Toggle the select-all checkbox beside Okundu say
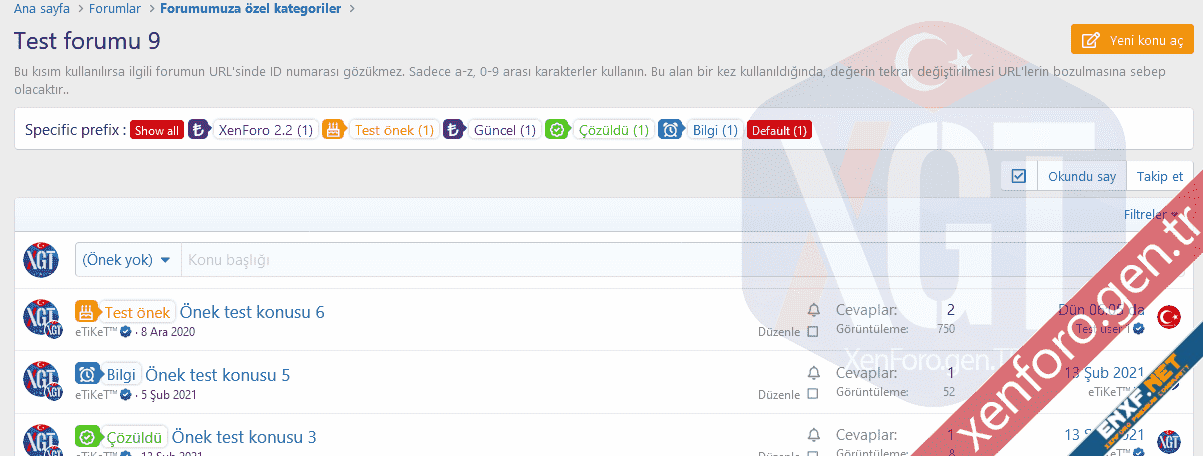The width and height of the screenshot is (1203, 456). [x=1019, y=176]
